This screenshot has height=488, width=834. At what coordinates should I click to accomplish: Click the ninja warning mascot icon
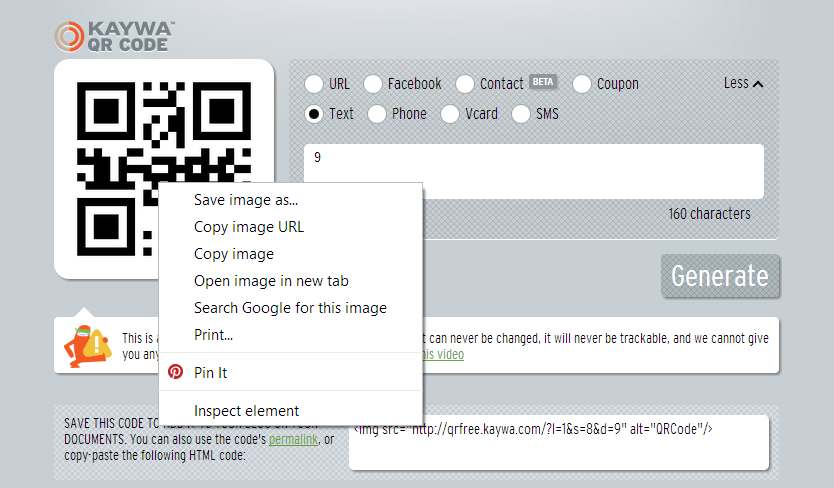(88, 346)
